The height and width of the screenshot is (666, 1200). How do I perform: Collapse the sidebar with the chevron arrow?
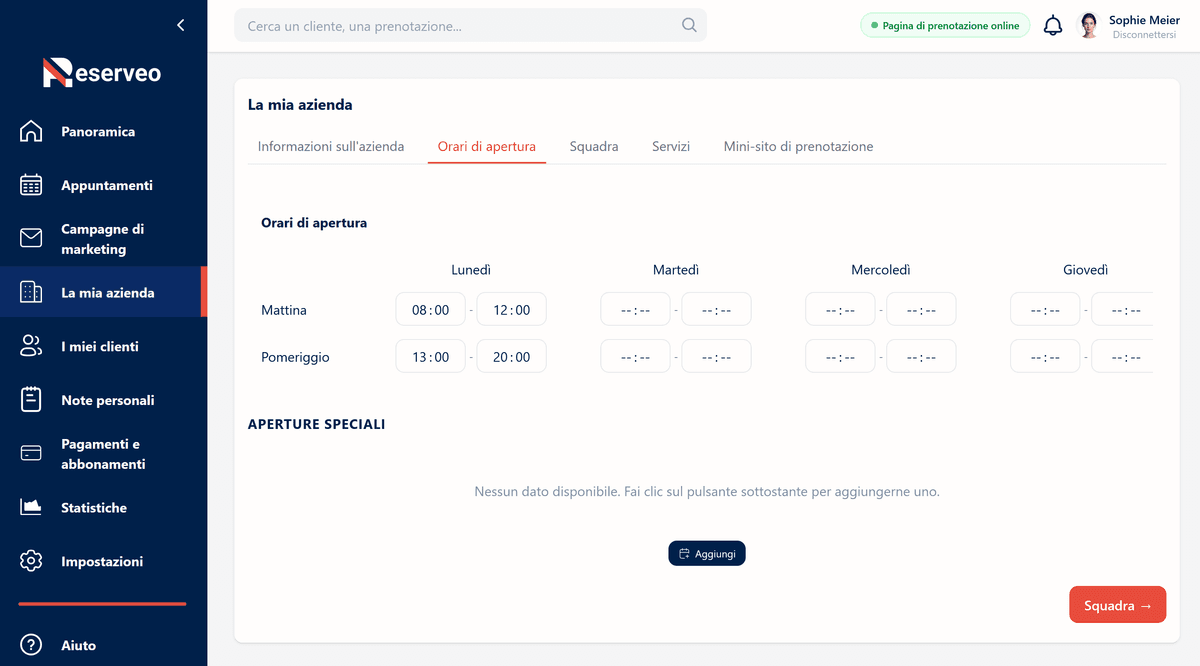180,25
